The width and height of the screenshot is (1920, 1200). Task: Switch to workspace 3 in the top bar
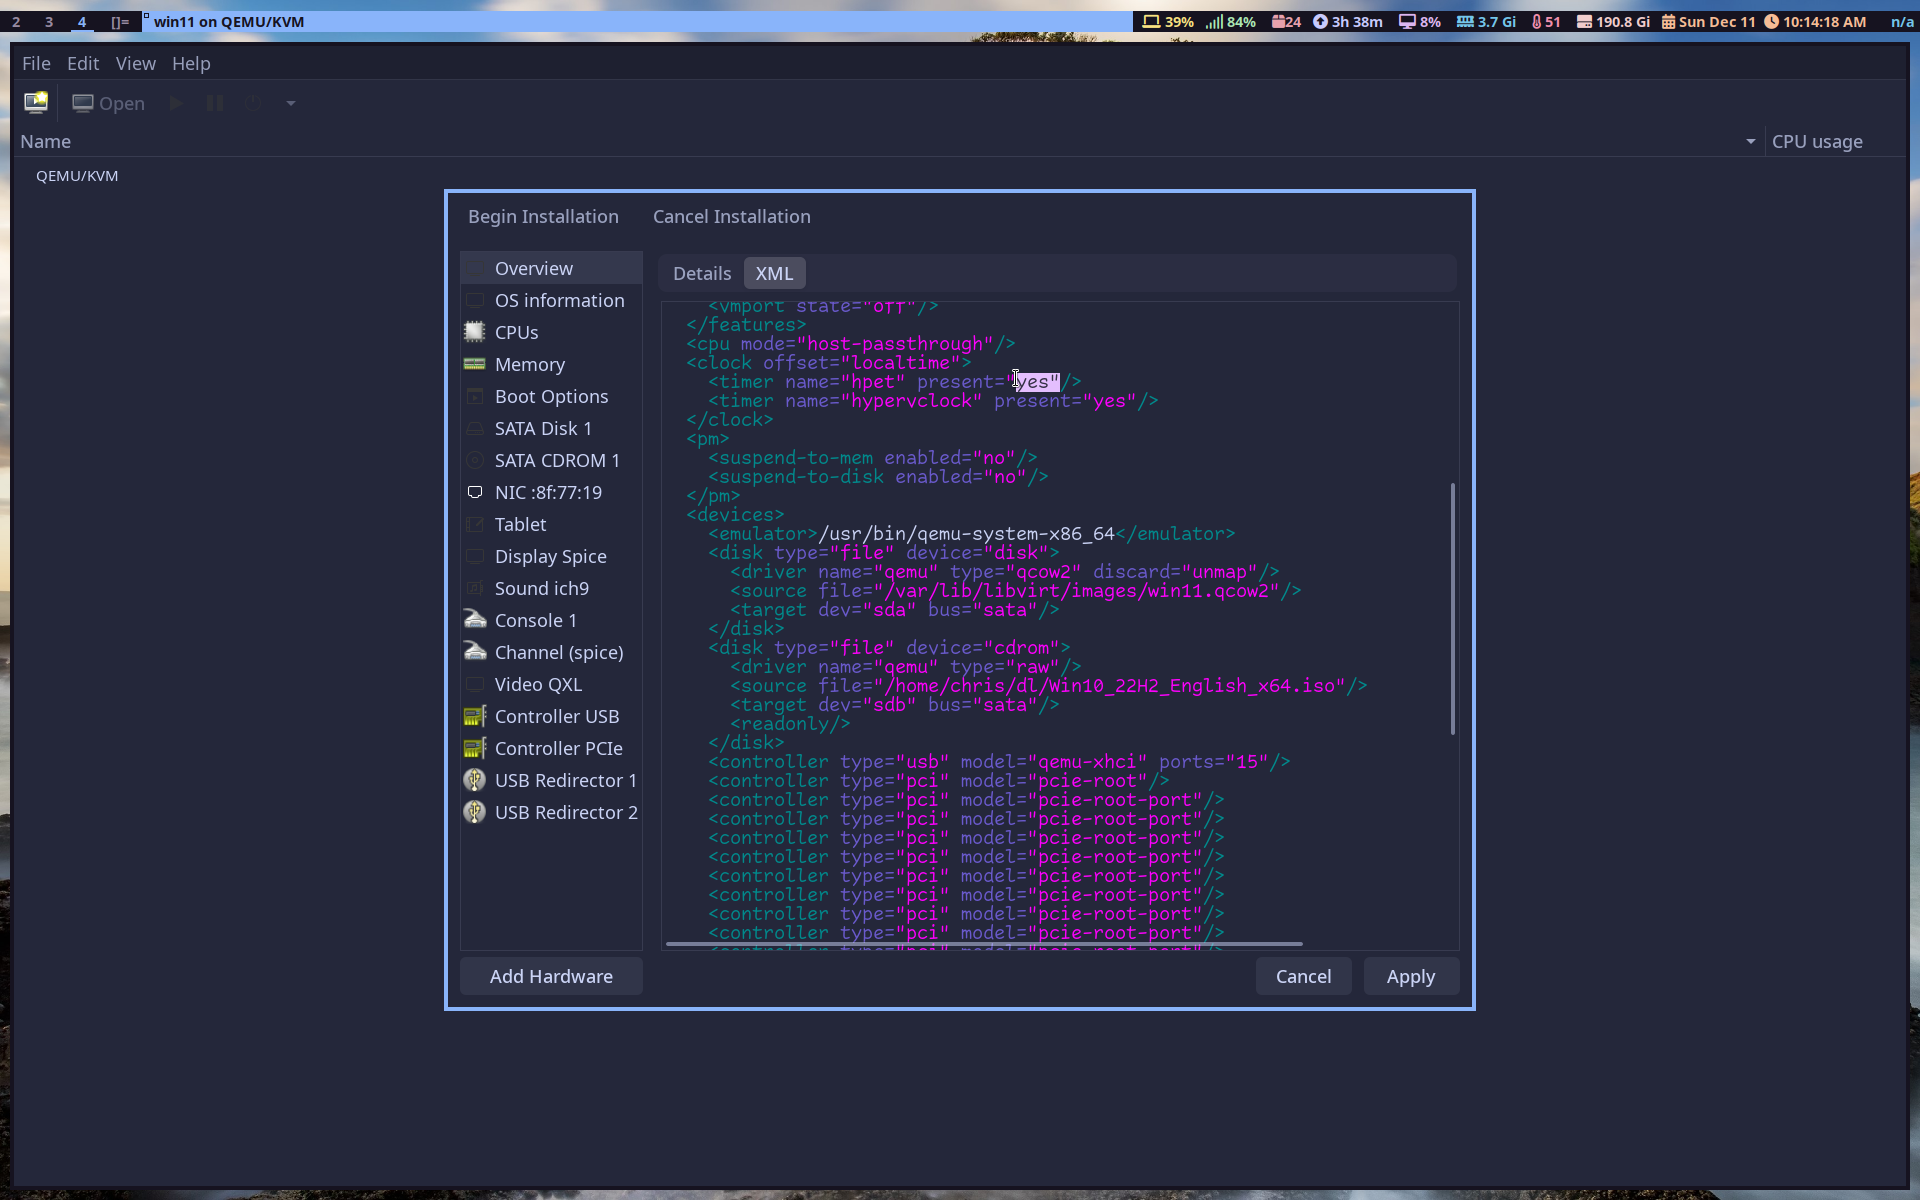pos(49,22)
